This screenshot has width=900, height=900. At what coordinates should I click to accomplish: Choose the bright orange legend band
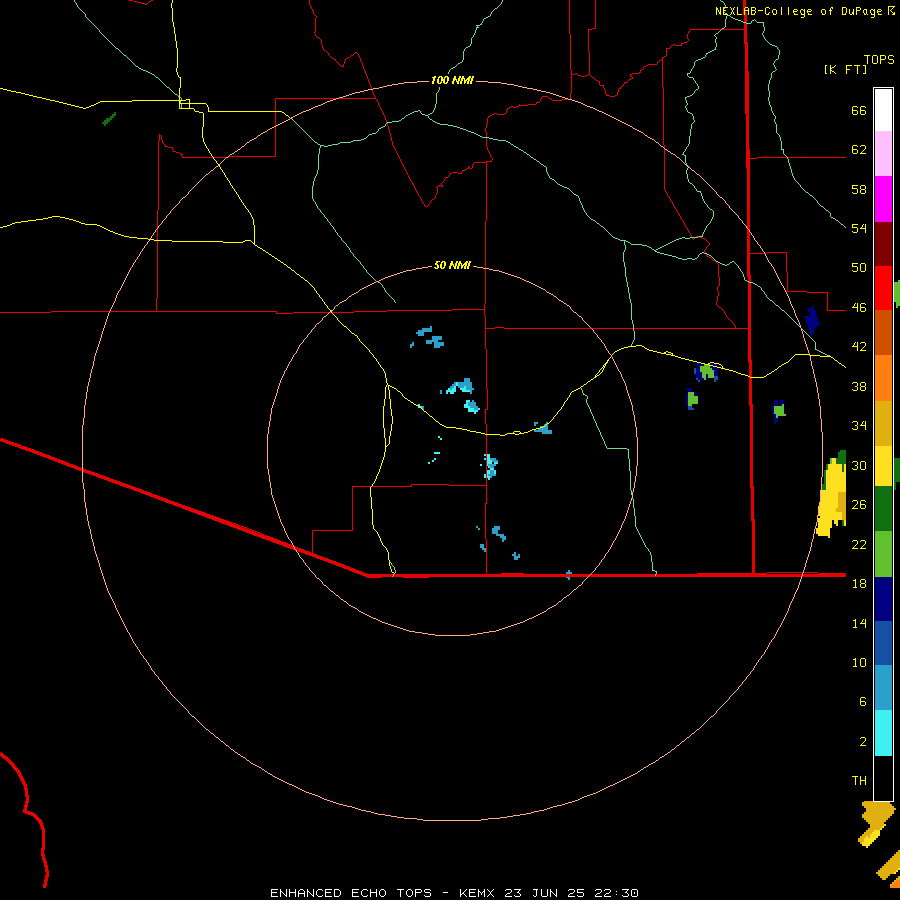[883, 378]
